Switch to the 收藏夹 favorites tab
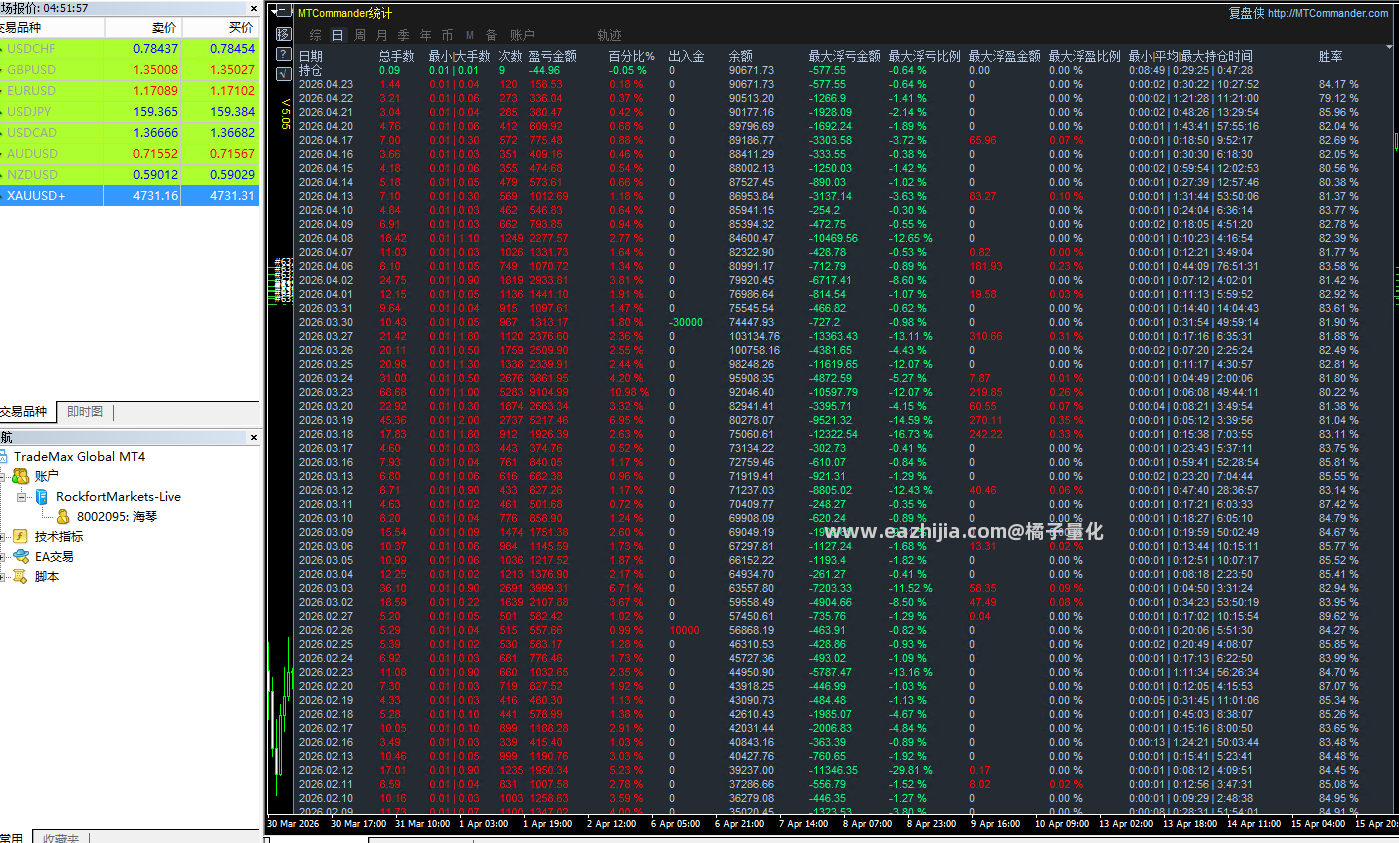This screenshot has height=843, width=1399. 61,838
